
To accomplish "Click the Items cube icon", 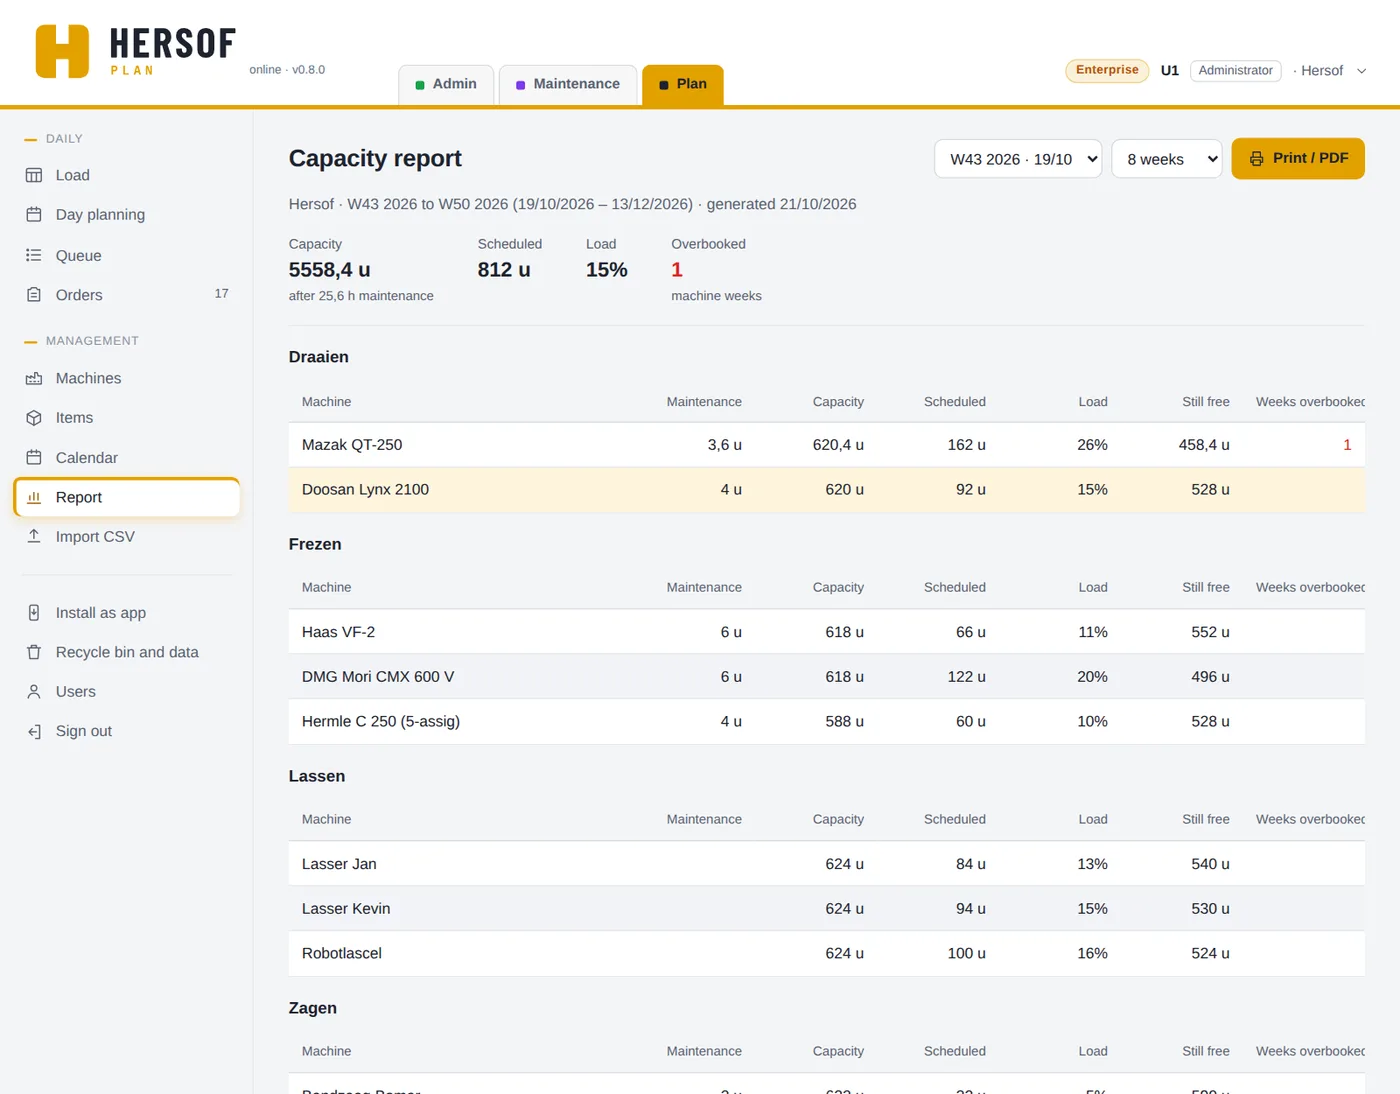I will click(34, 418).
